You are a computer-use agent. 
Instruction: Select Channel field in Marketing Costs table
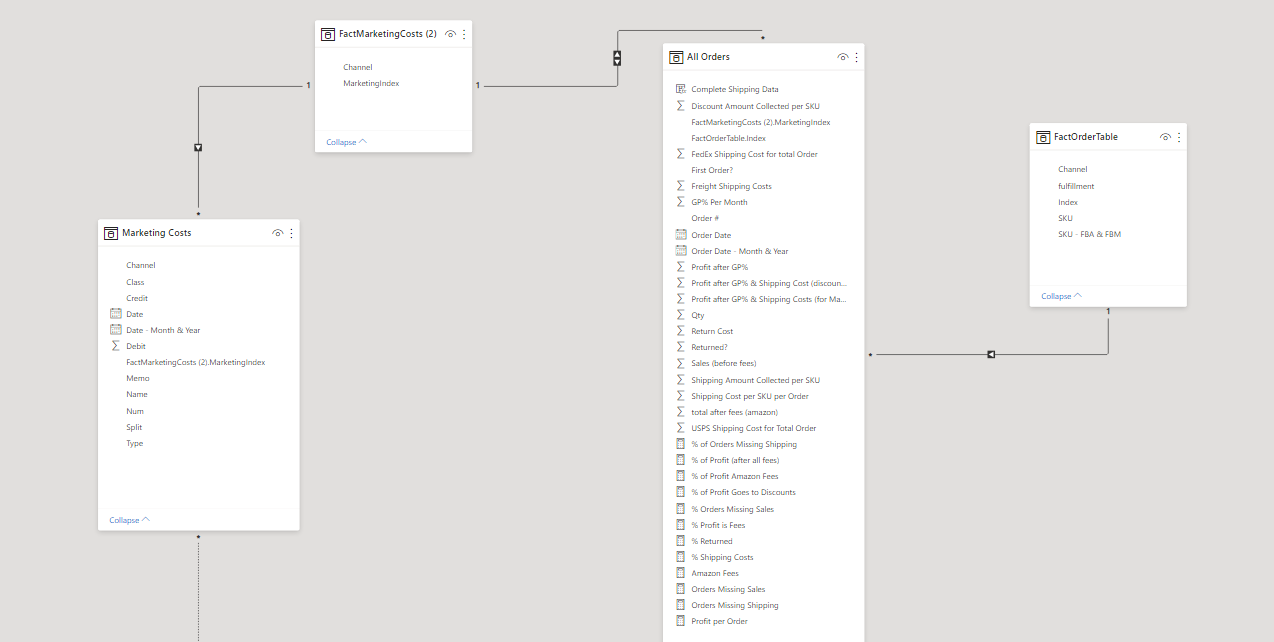point(141,265)
